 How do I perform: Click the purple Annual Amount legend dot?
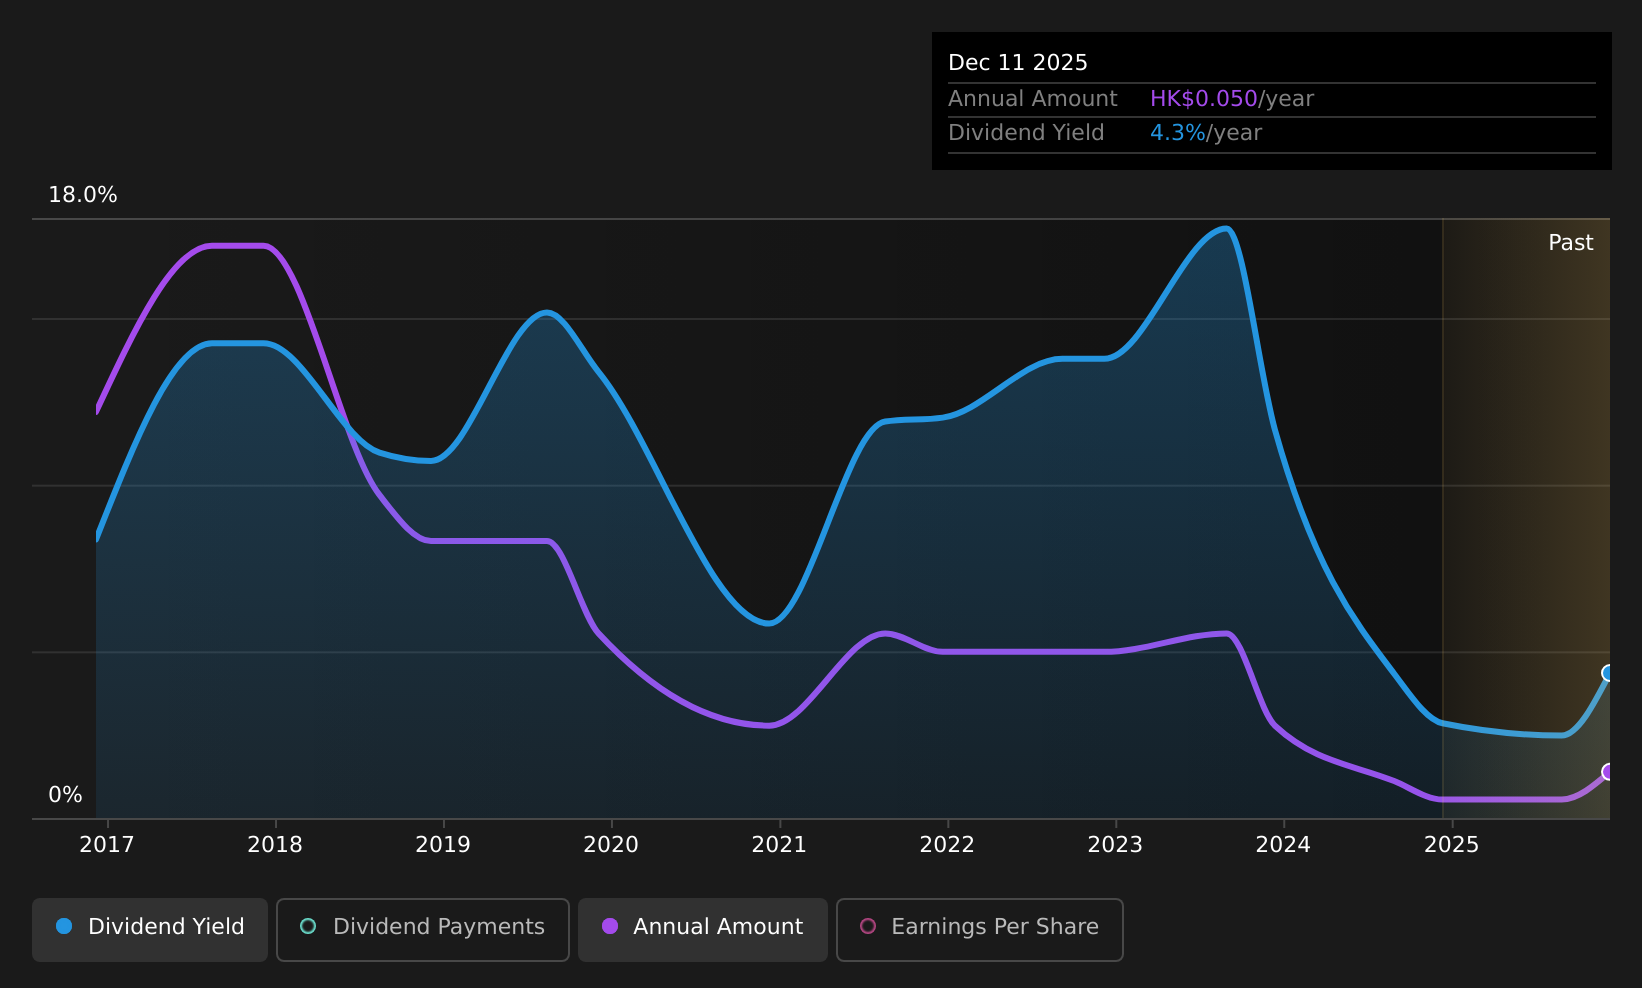(610, 926)
